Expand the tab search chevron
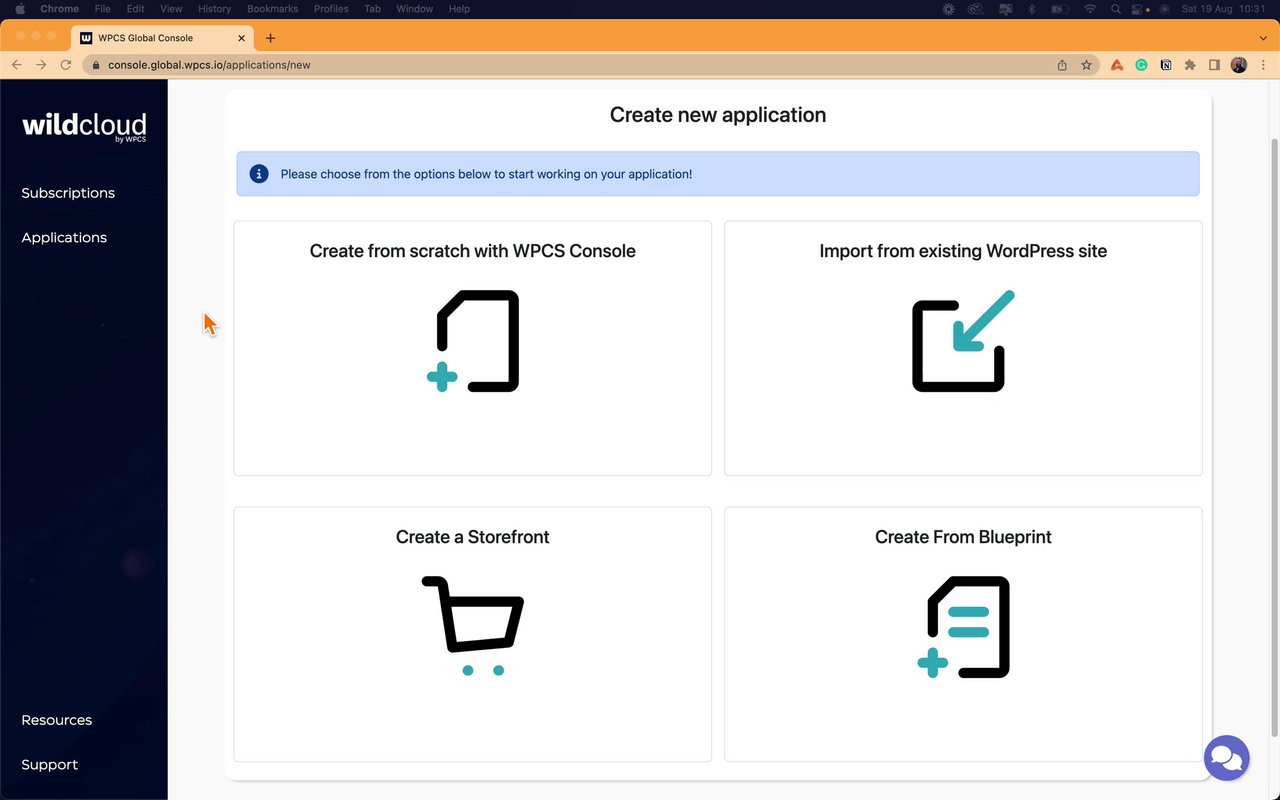Screen dimensions: 1280x800 pos(1262,38)
